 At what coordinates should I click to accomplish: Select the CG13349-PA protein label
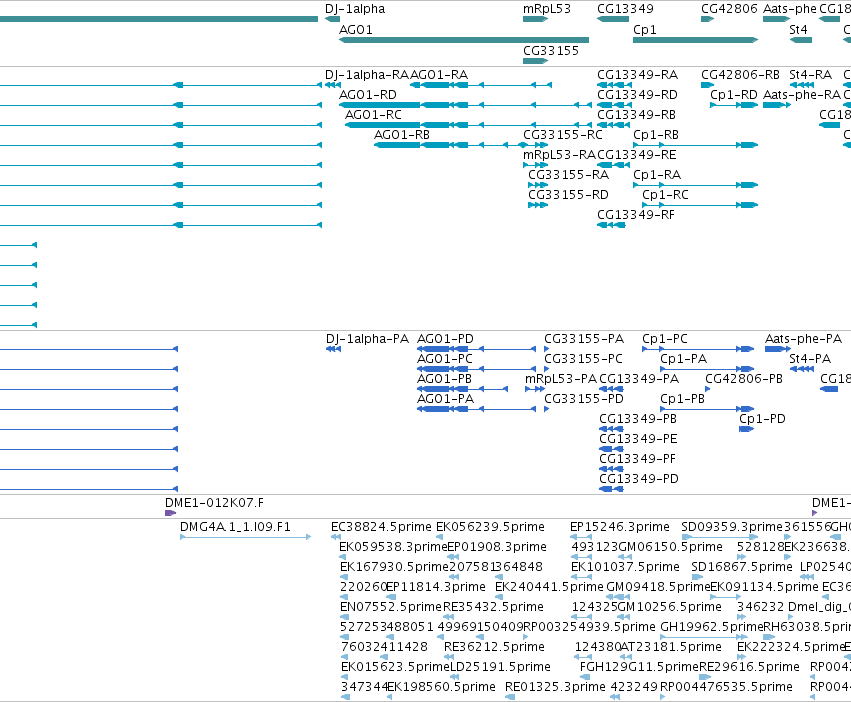639,379
